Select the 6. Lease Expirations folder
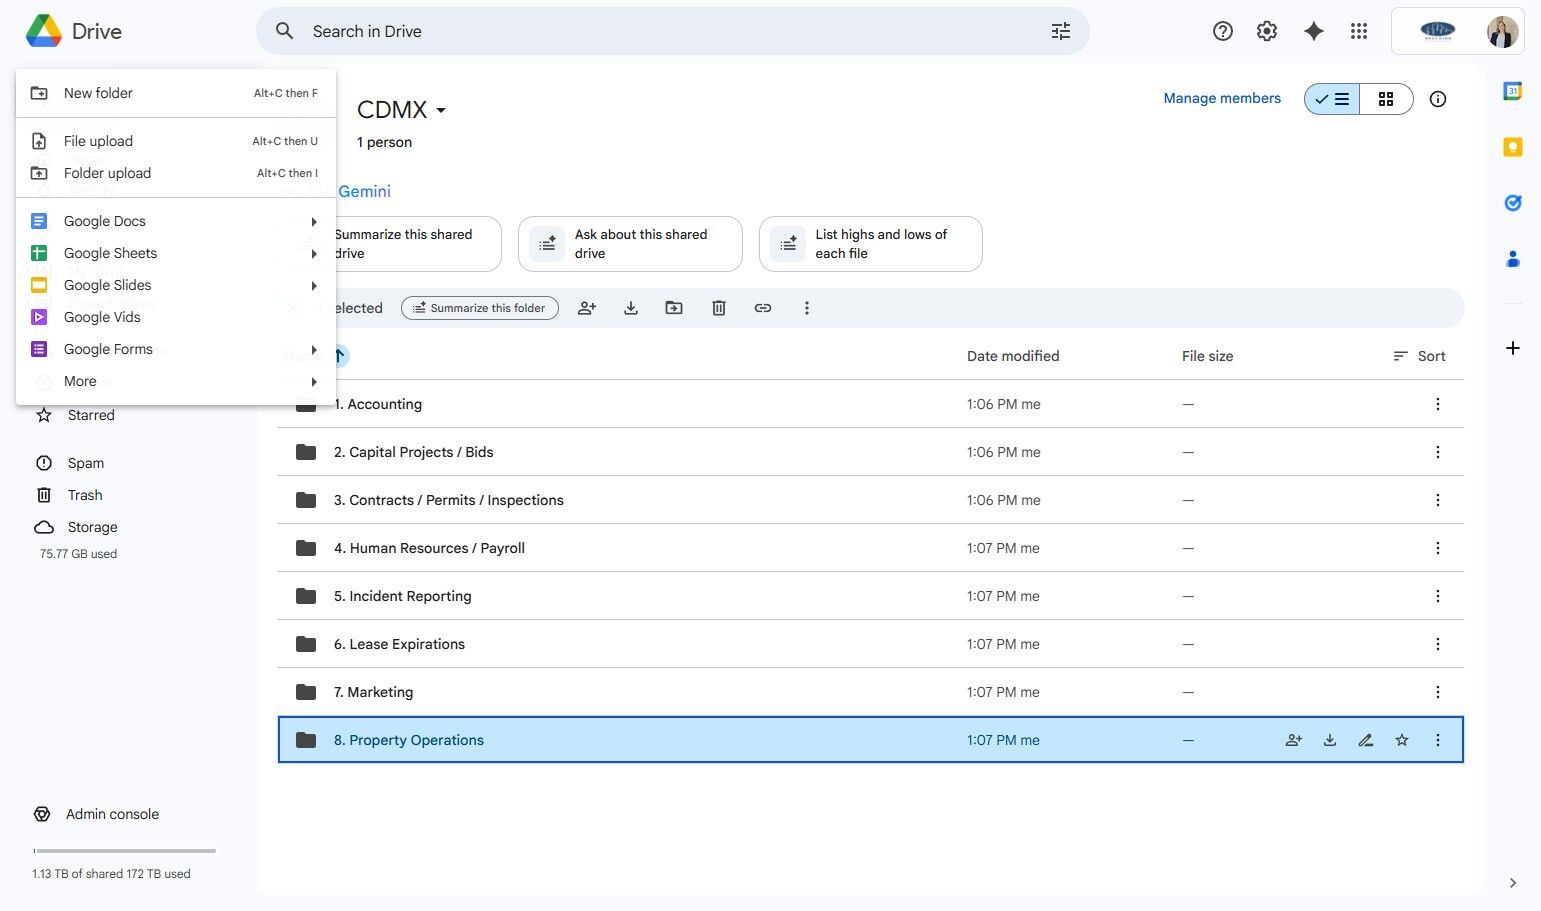The width and height of the screenshot is (1541, 911). coord(870,644)
